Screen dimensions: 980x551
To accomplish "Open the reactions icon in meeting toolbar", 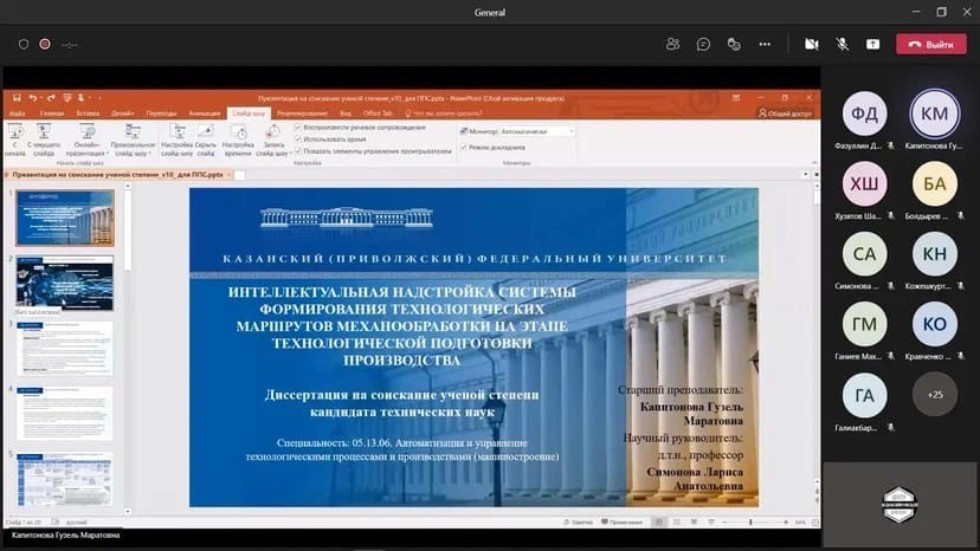I will (734, 44).
